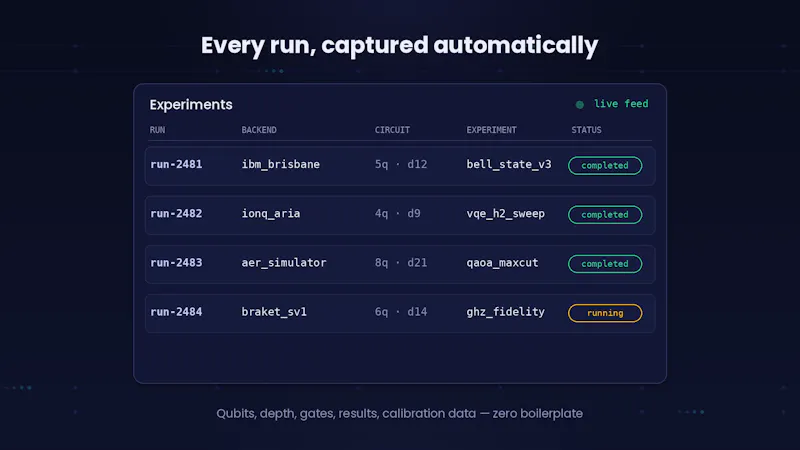
Task: Click the Experiments panel title
Action: (191, 105)
